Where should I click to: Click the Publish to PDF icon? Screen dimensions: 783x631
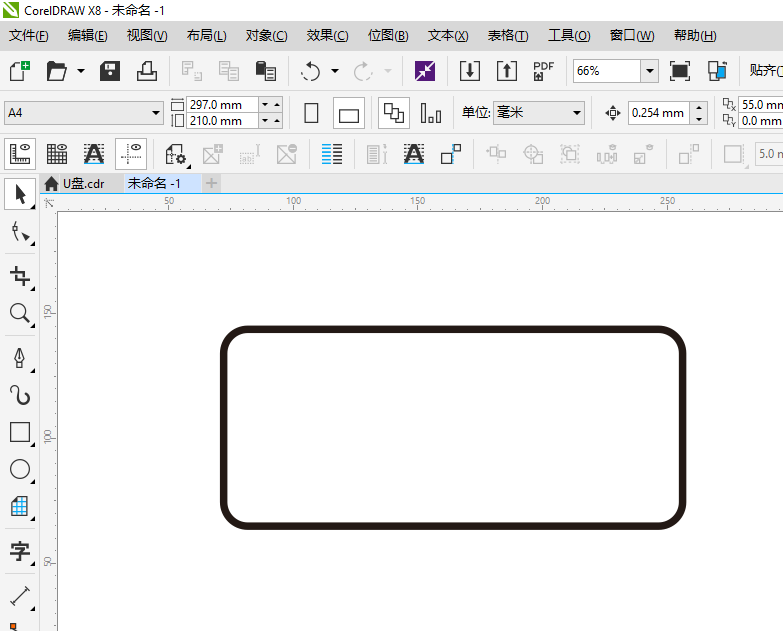[543, 71]
